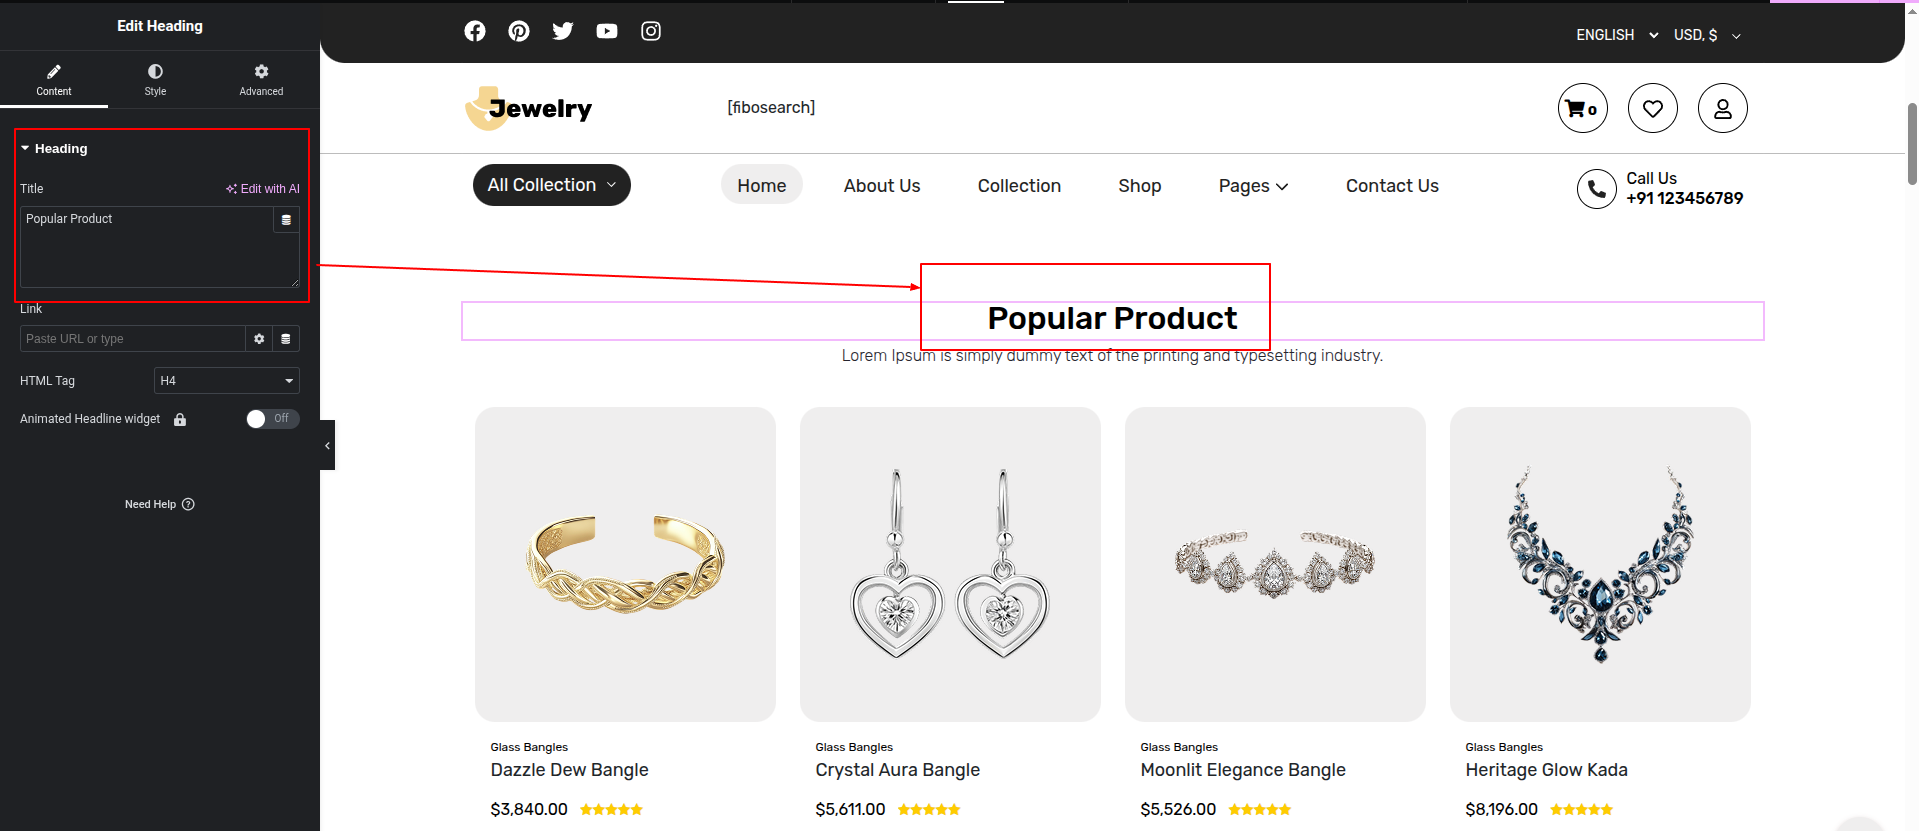Switch to the Style tab
Viewport: 1919px width, 831px height.
point(155,79)
